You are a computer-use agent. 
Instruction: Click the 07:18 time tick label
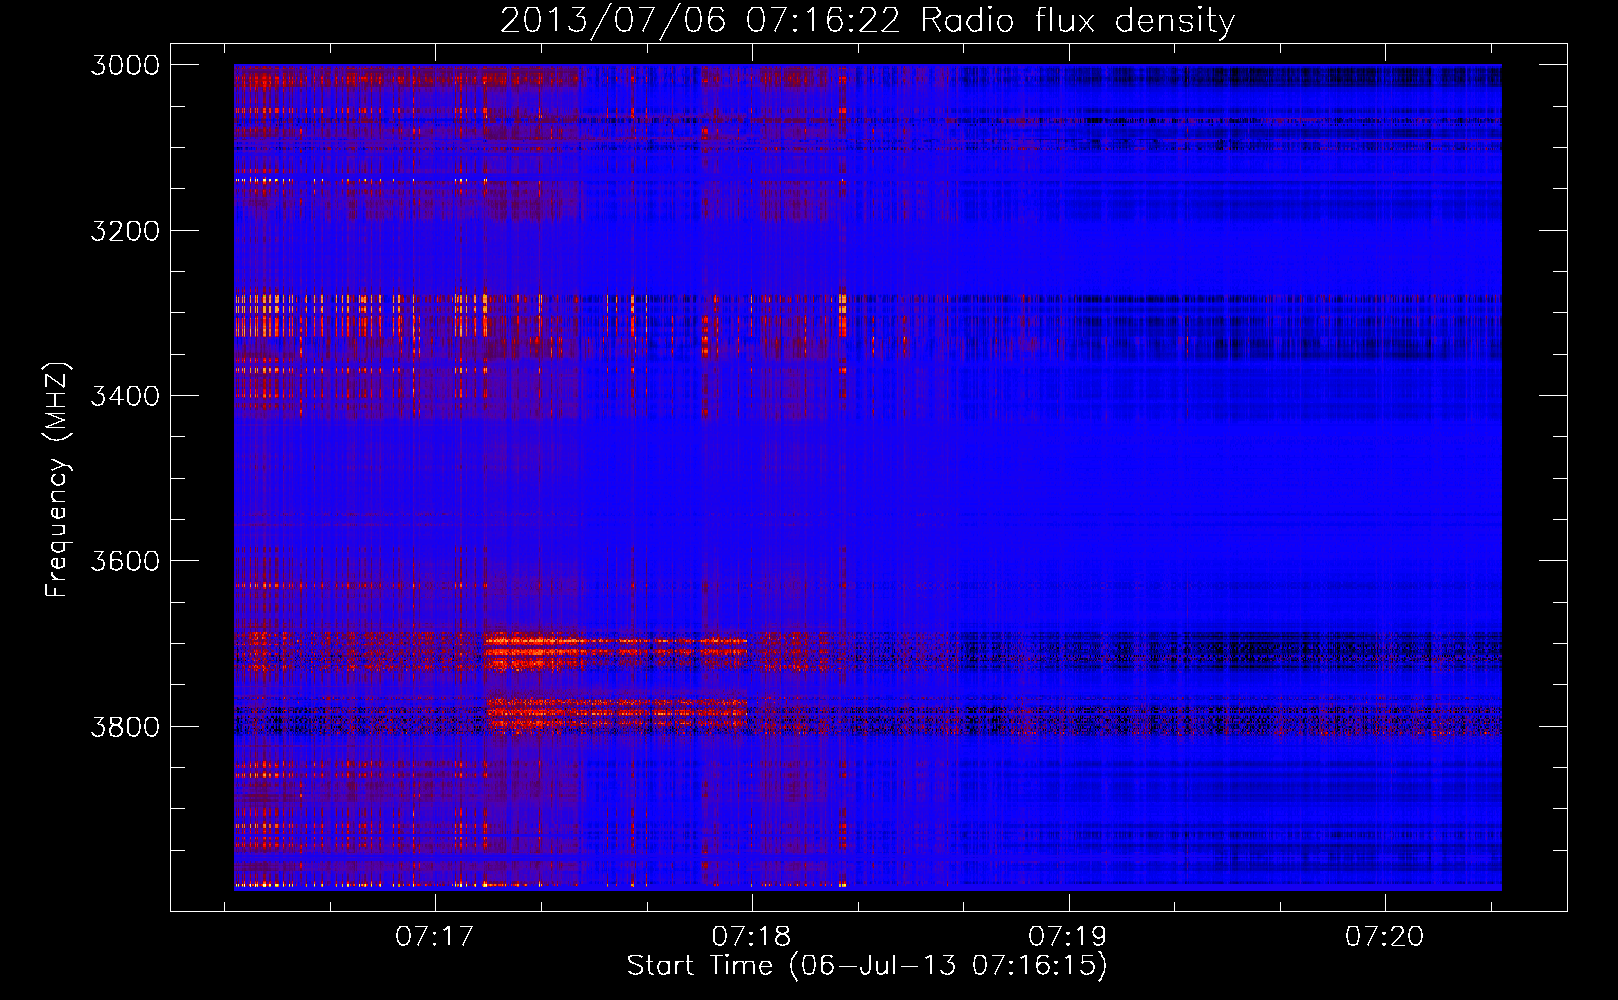[751, 937]
